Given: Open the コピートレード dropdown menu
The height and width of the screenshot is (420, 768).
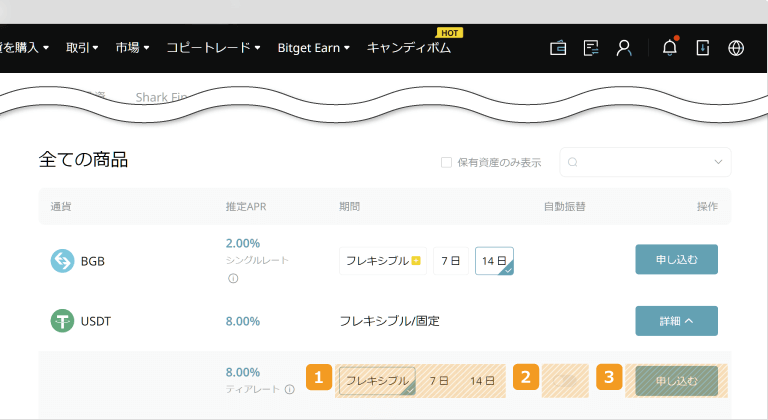Looking at the screenshot, I should [x=213, y=48].
